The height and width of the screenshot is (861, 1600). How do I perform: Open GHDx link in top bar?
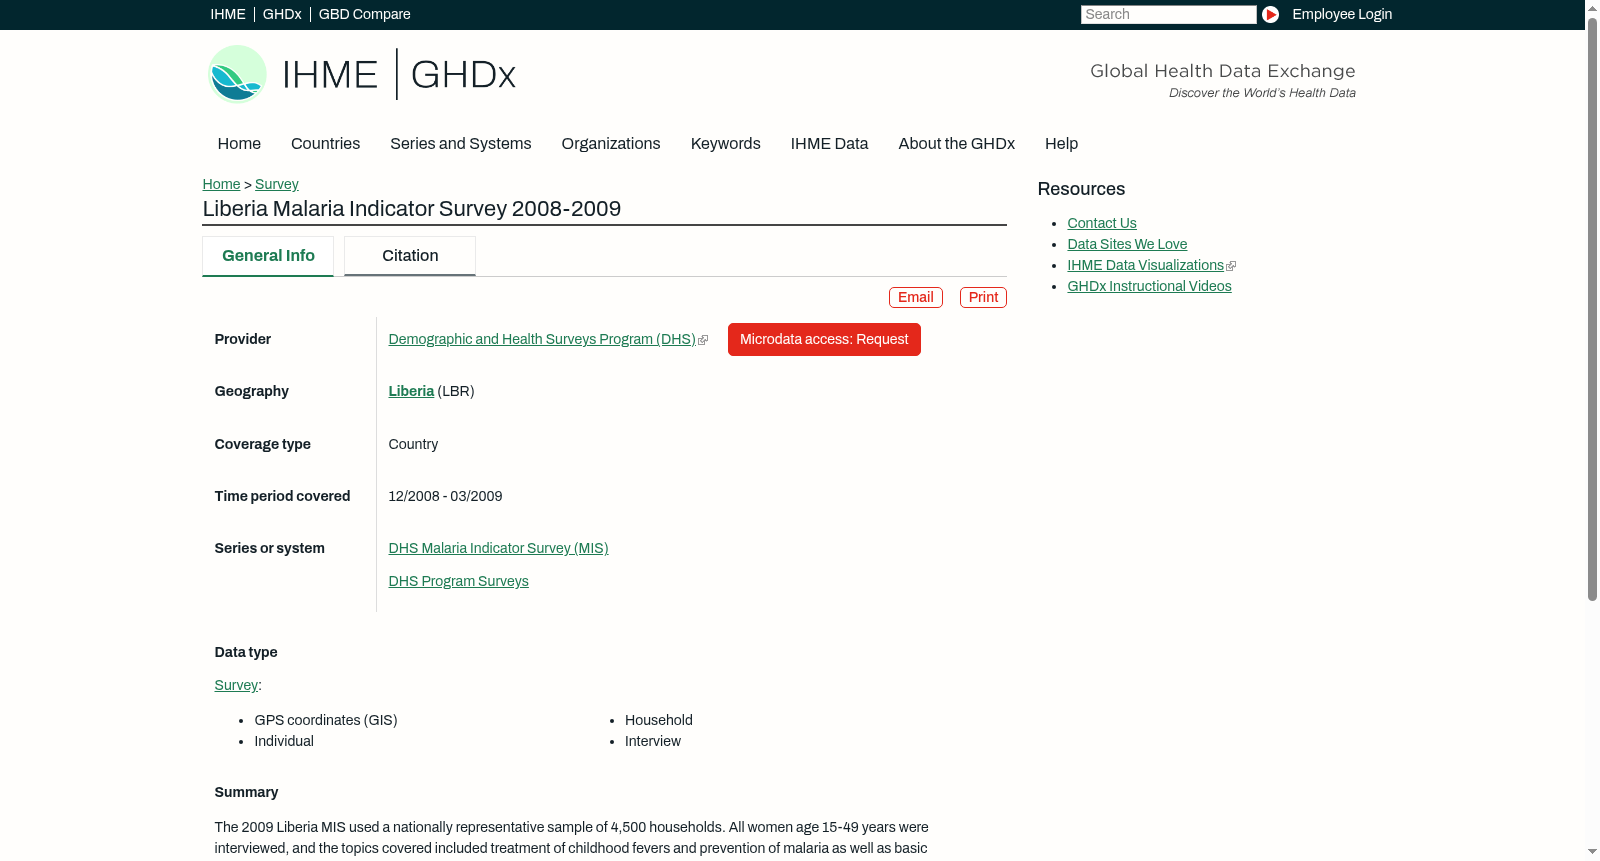point(282,14)
